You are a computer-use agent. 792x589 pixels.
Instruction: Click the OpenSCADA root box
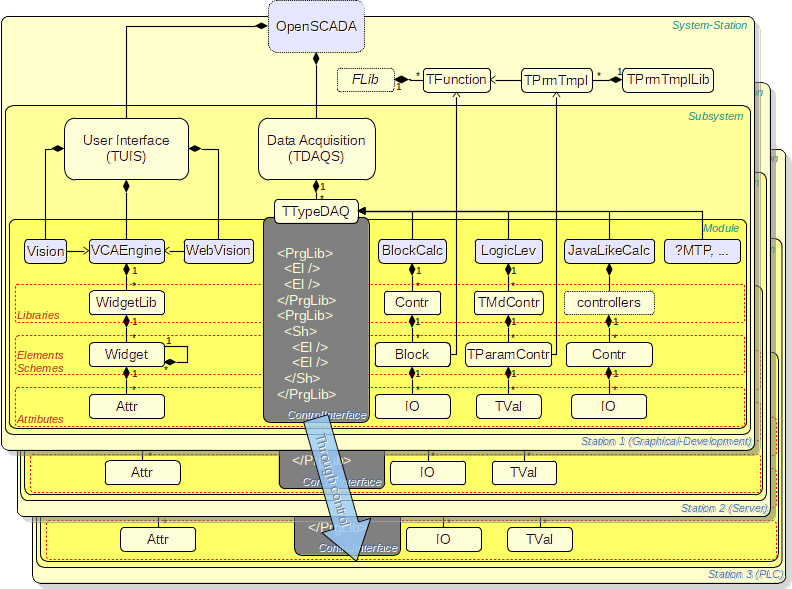point(316,26)
